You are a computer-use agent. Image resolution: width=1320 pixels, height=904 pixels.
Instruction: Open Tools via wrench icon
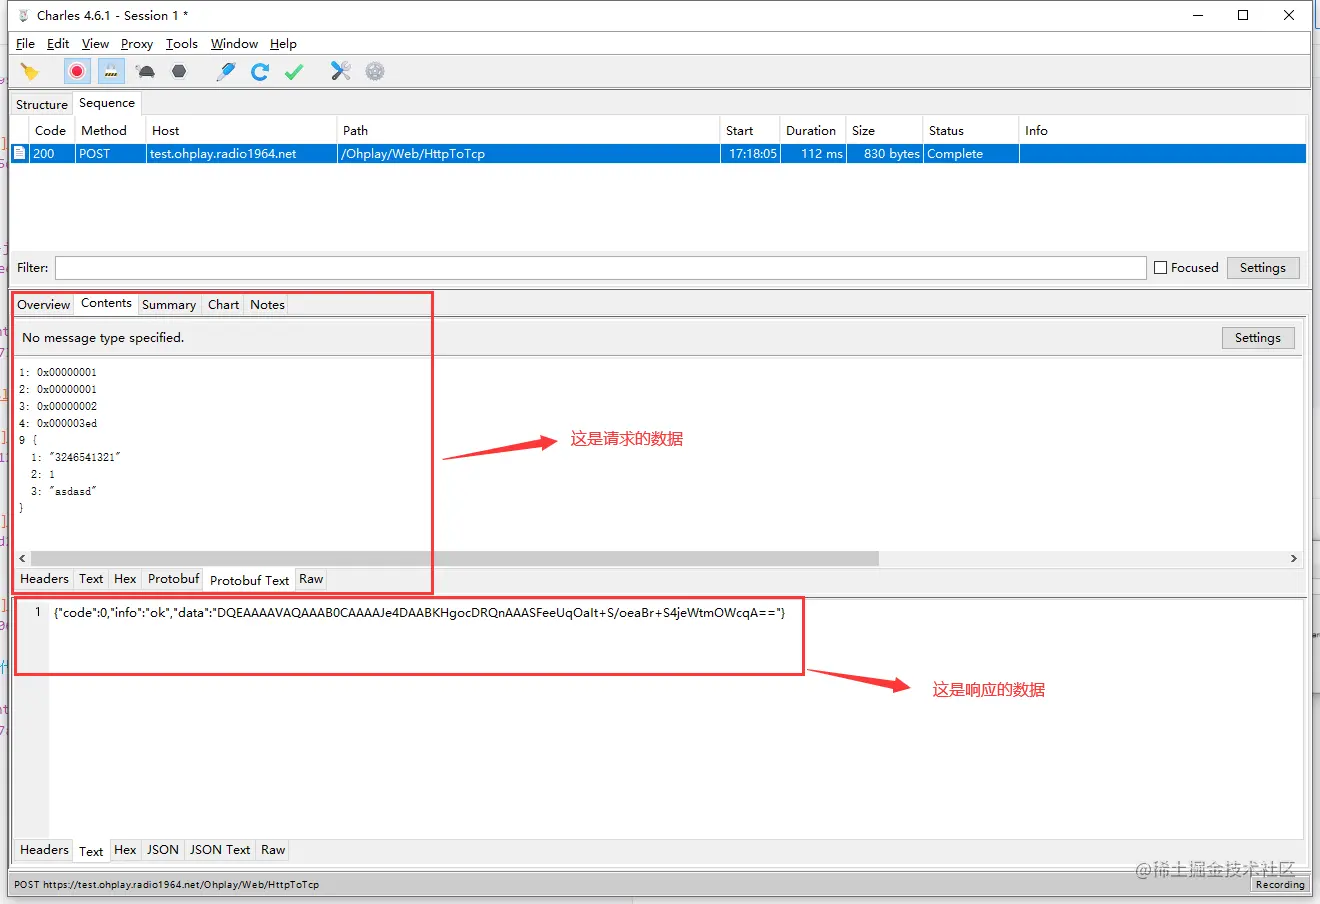[341, 72]
